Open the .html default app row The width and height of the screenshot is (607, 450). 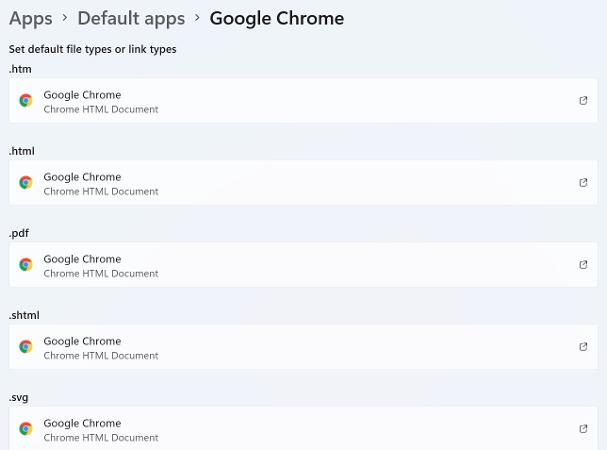pos(303,183)
